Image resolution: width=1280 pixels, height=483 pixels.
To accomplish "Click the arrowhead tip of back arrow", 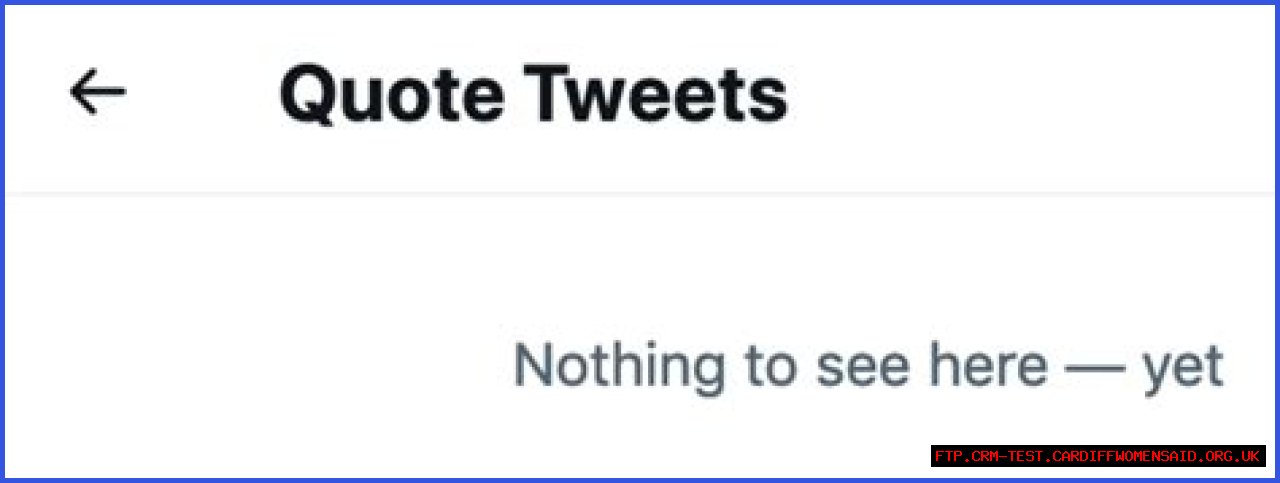I will click(73, 93).
